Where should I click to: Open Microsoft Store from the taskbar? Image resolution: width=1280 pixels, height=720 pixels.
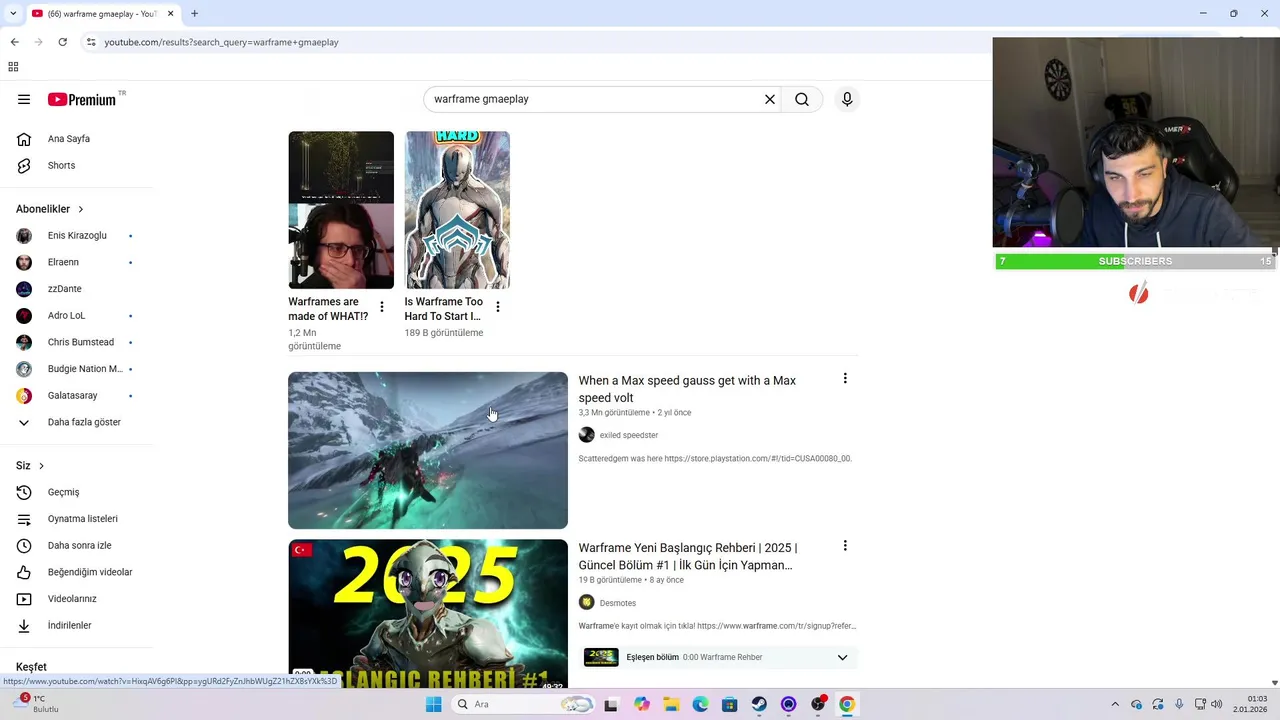(730, 704)
